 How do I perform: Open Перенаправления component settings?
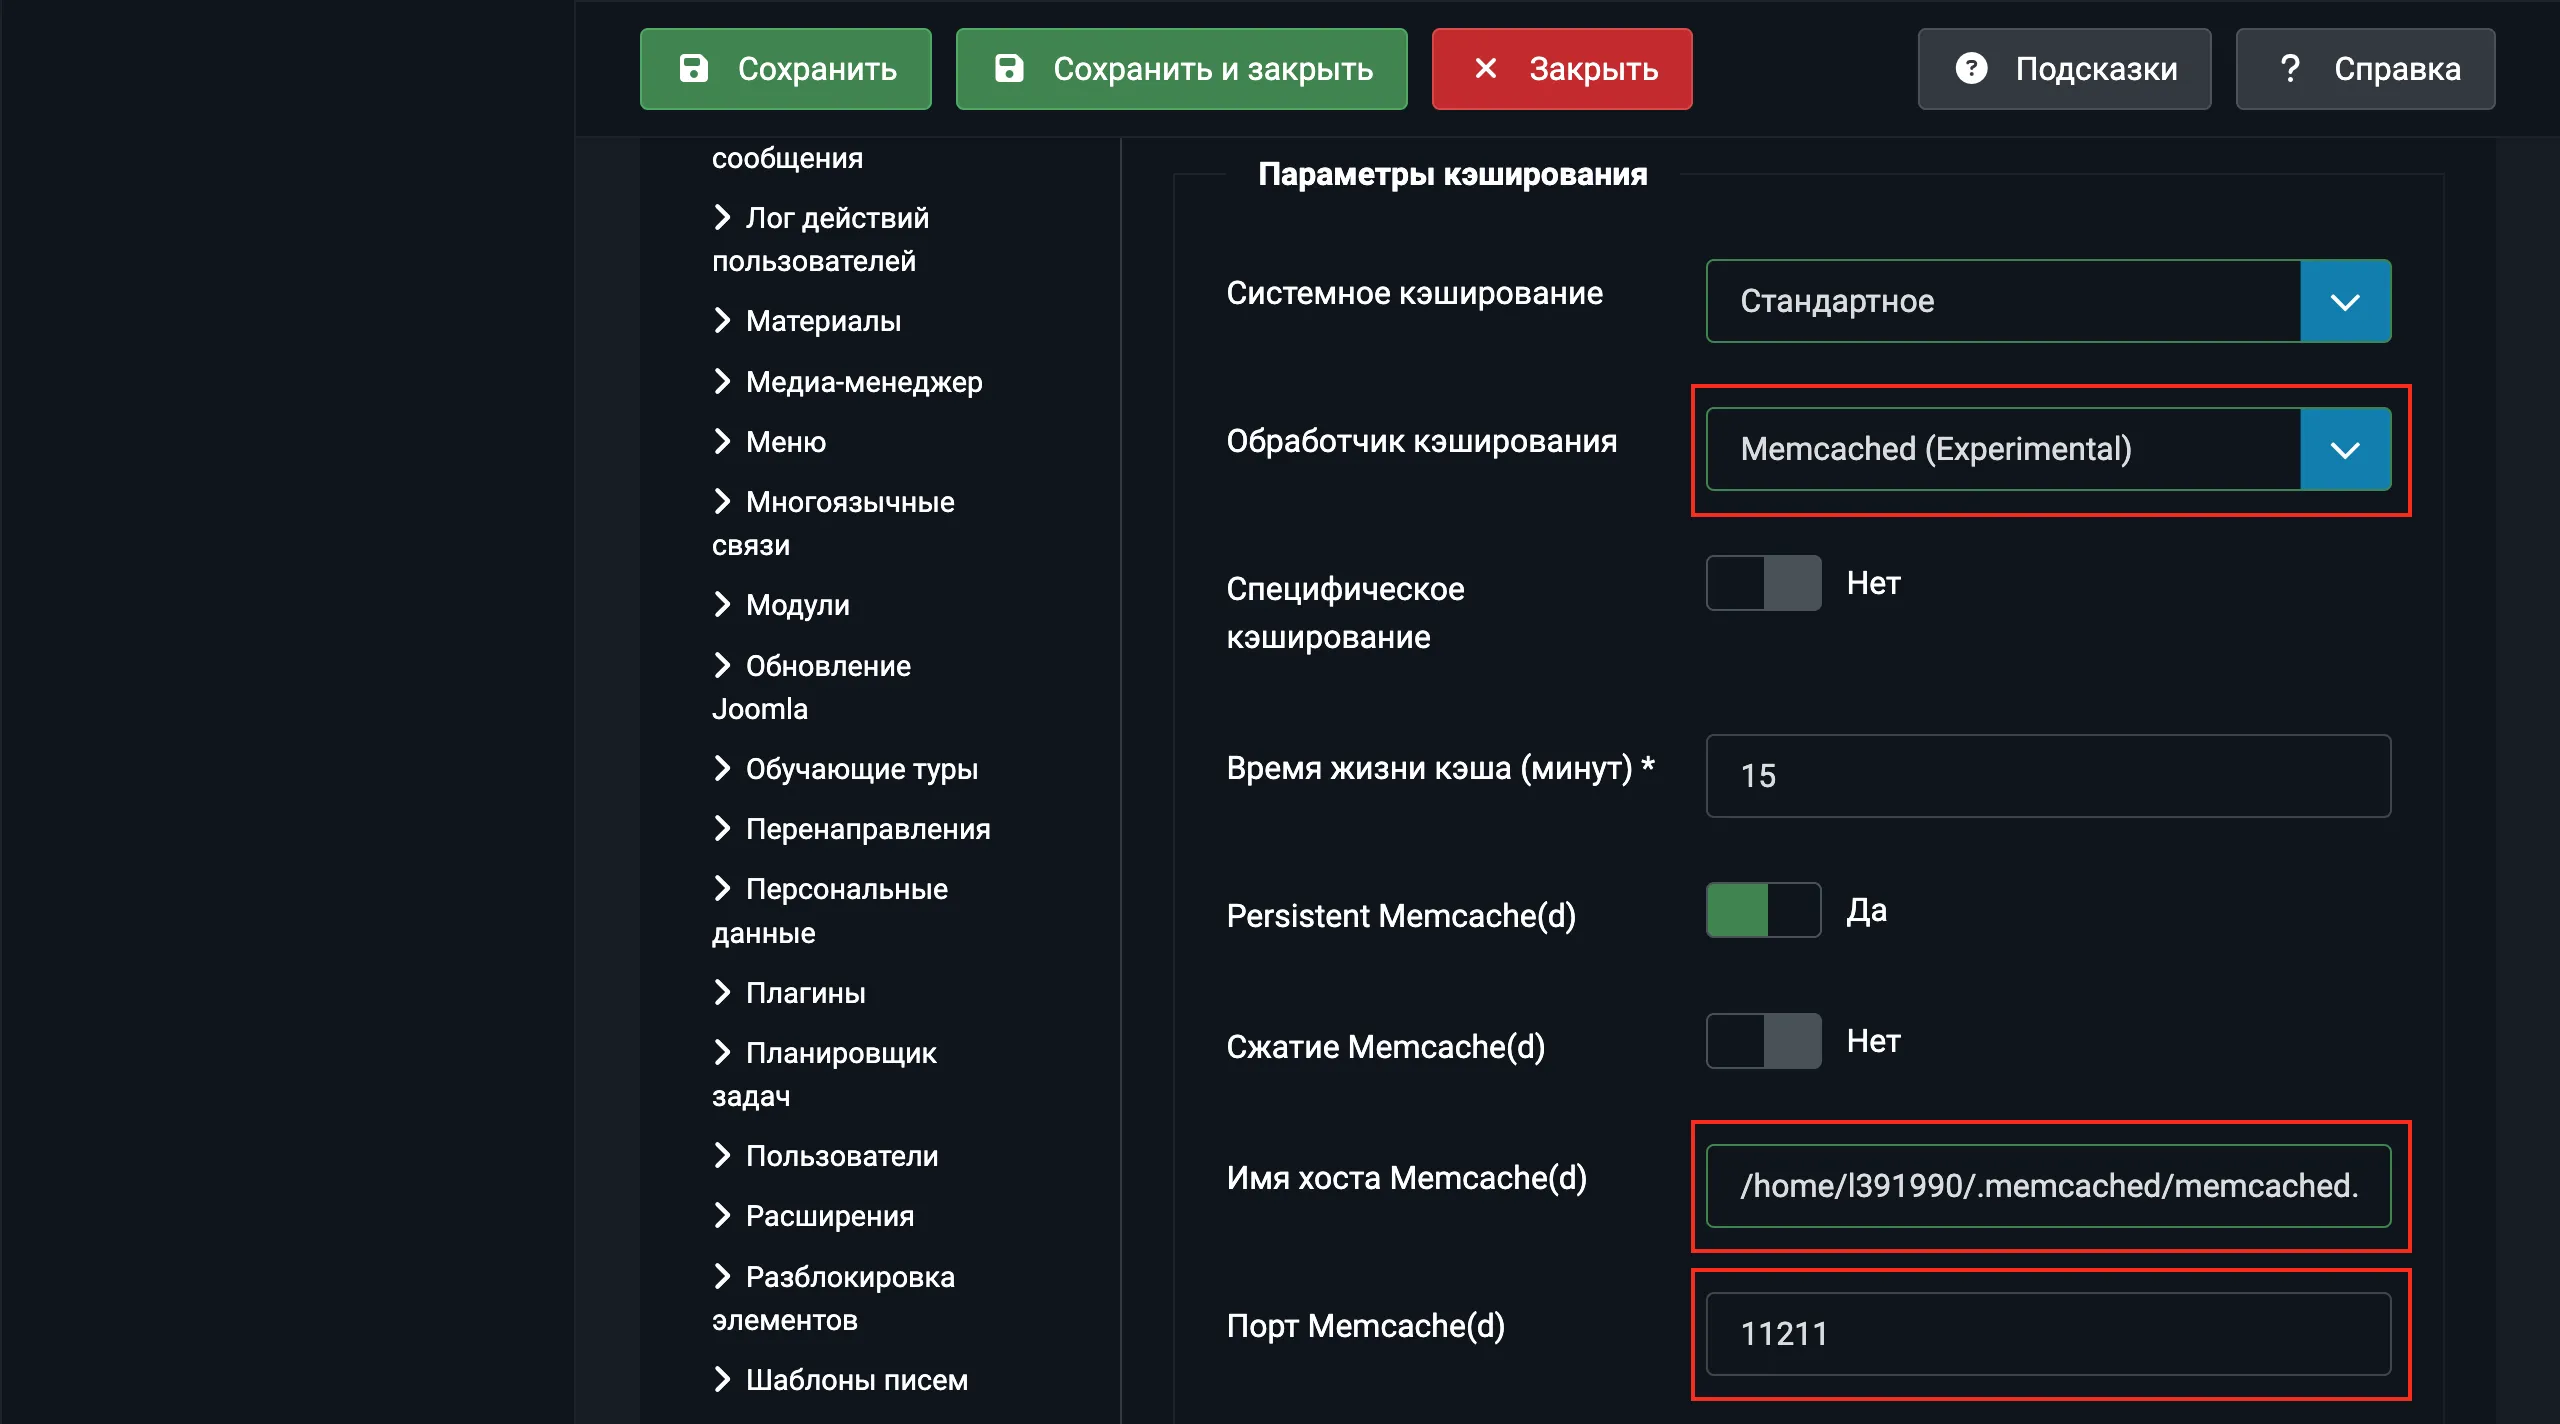coord(867,829)
